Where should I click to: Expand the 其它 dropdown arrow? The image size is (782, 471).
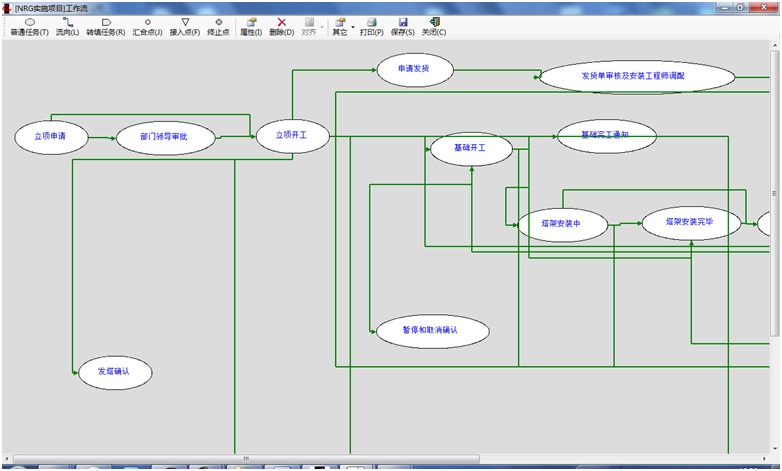tap(353, 27)
